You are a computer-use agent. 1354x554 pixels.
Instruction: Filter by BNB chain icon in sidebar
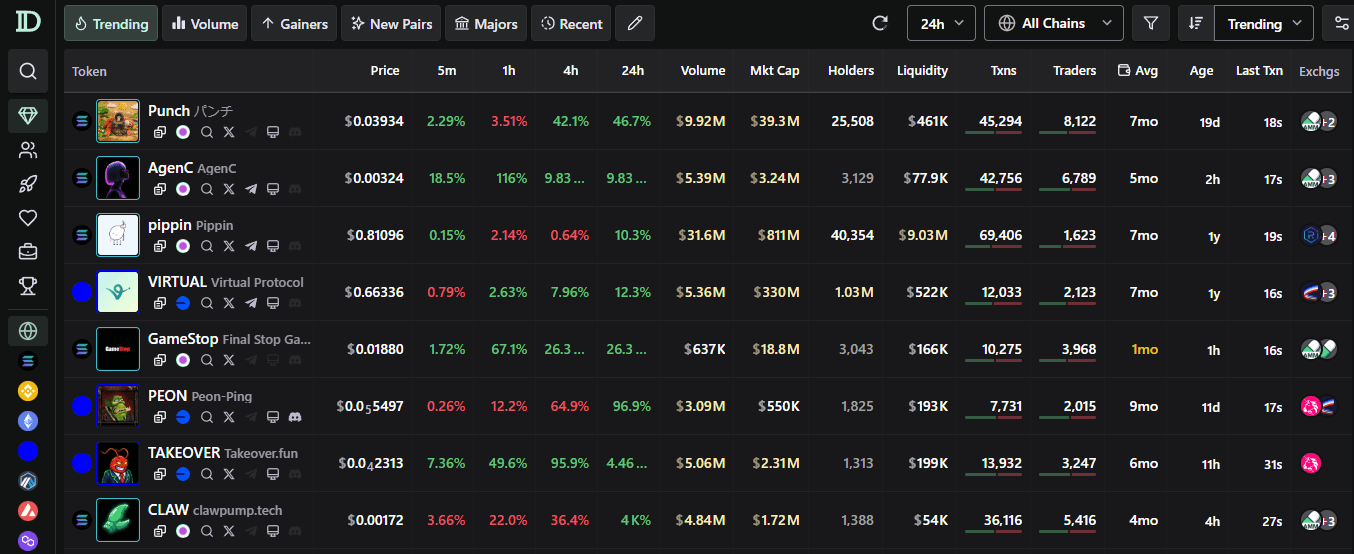point(28,391)
